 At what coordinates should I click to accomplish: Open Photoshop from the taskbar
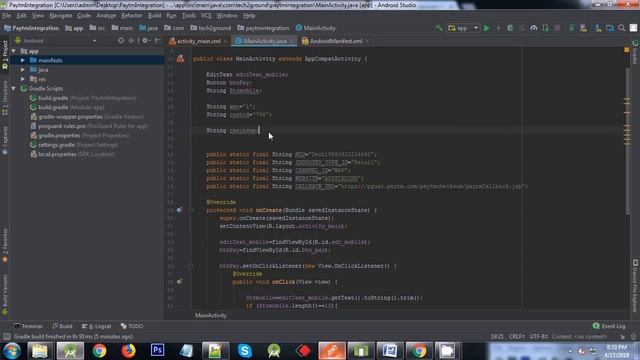(157, 351)
